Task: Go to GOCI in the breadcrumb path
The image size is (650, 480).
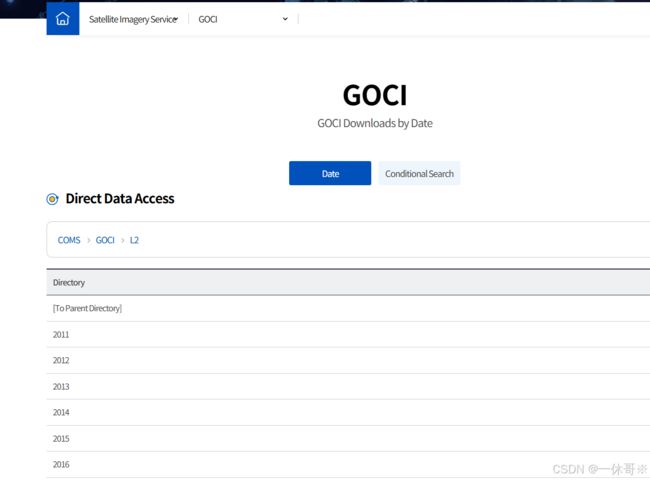Action: click(105, 240)
